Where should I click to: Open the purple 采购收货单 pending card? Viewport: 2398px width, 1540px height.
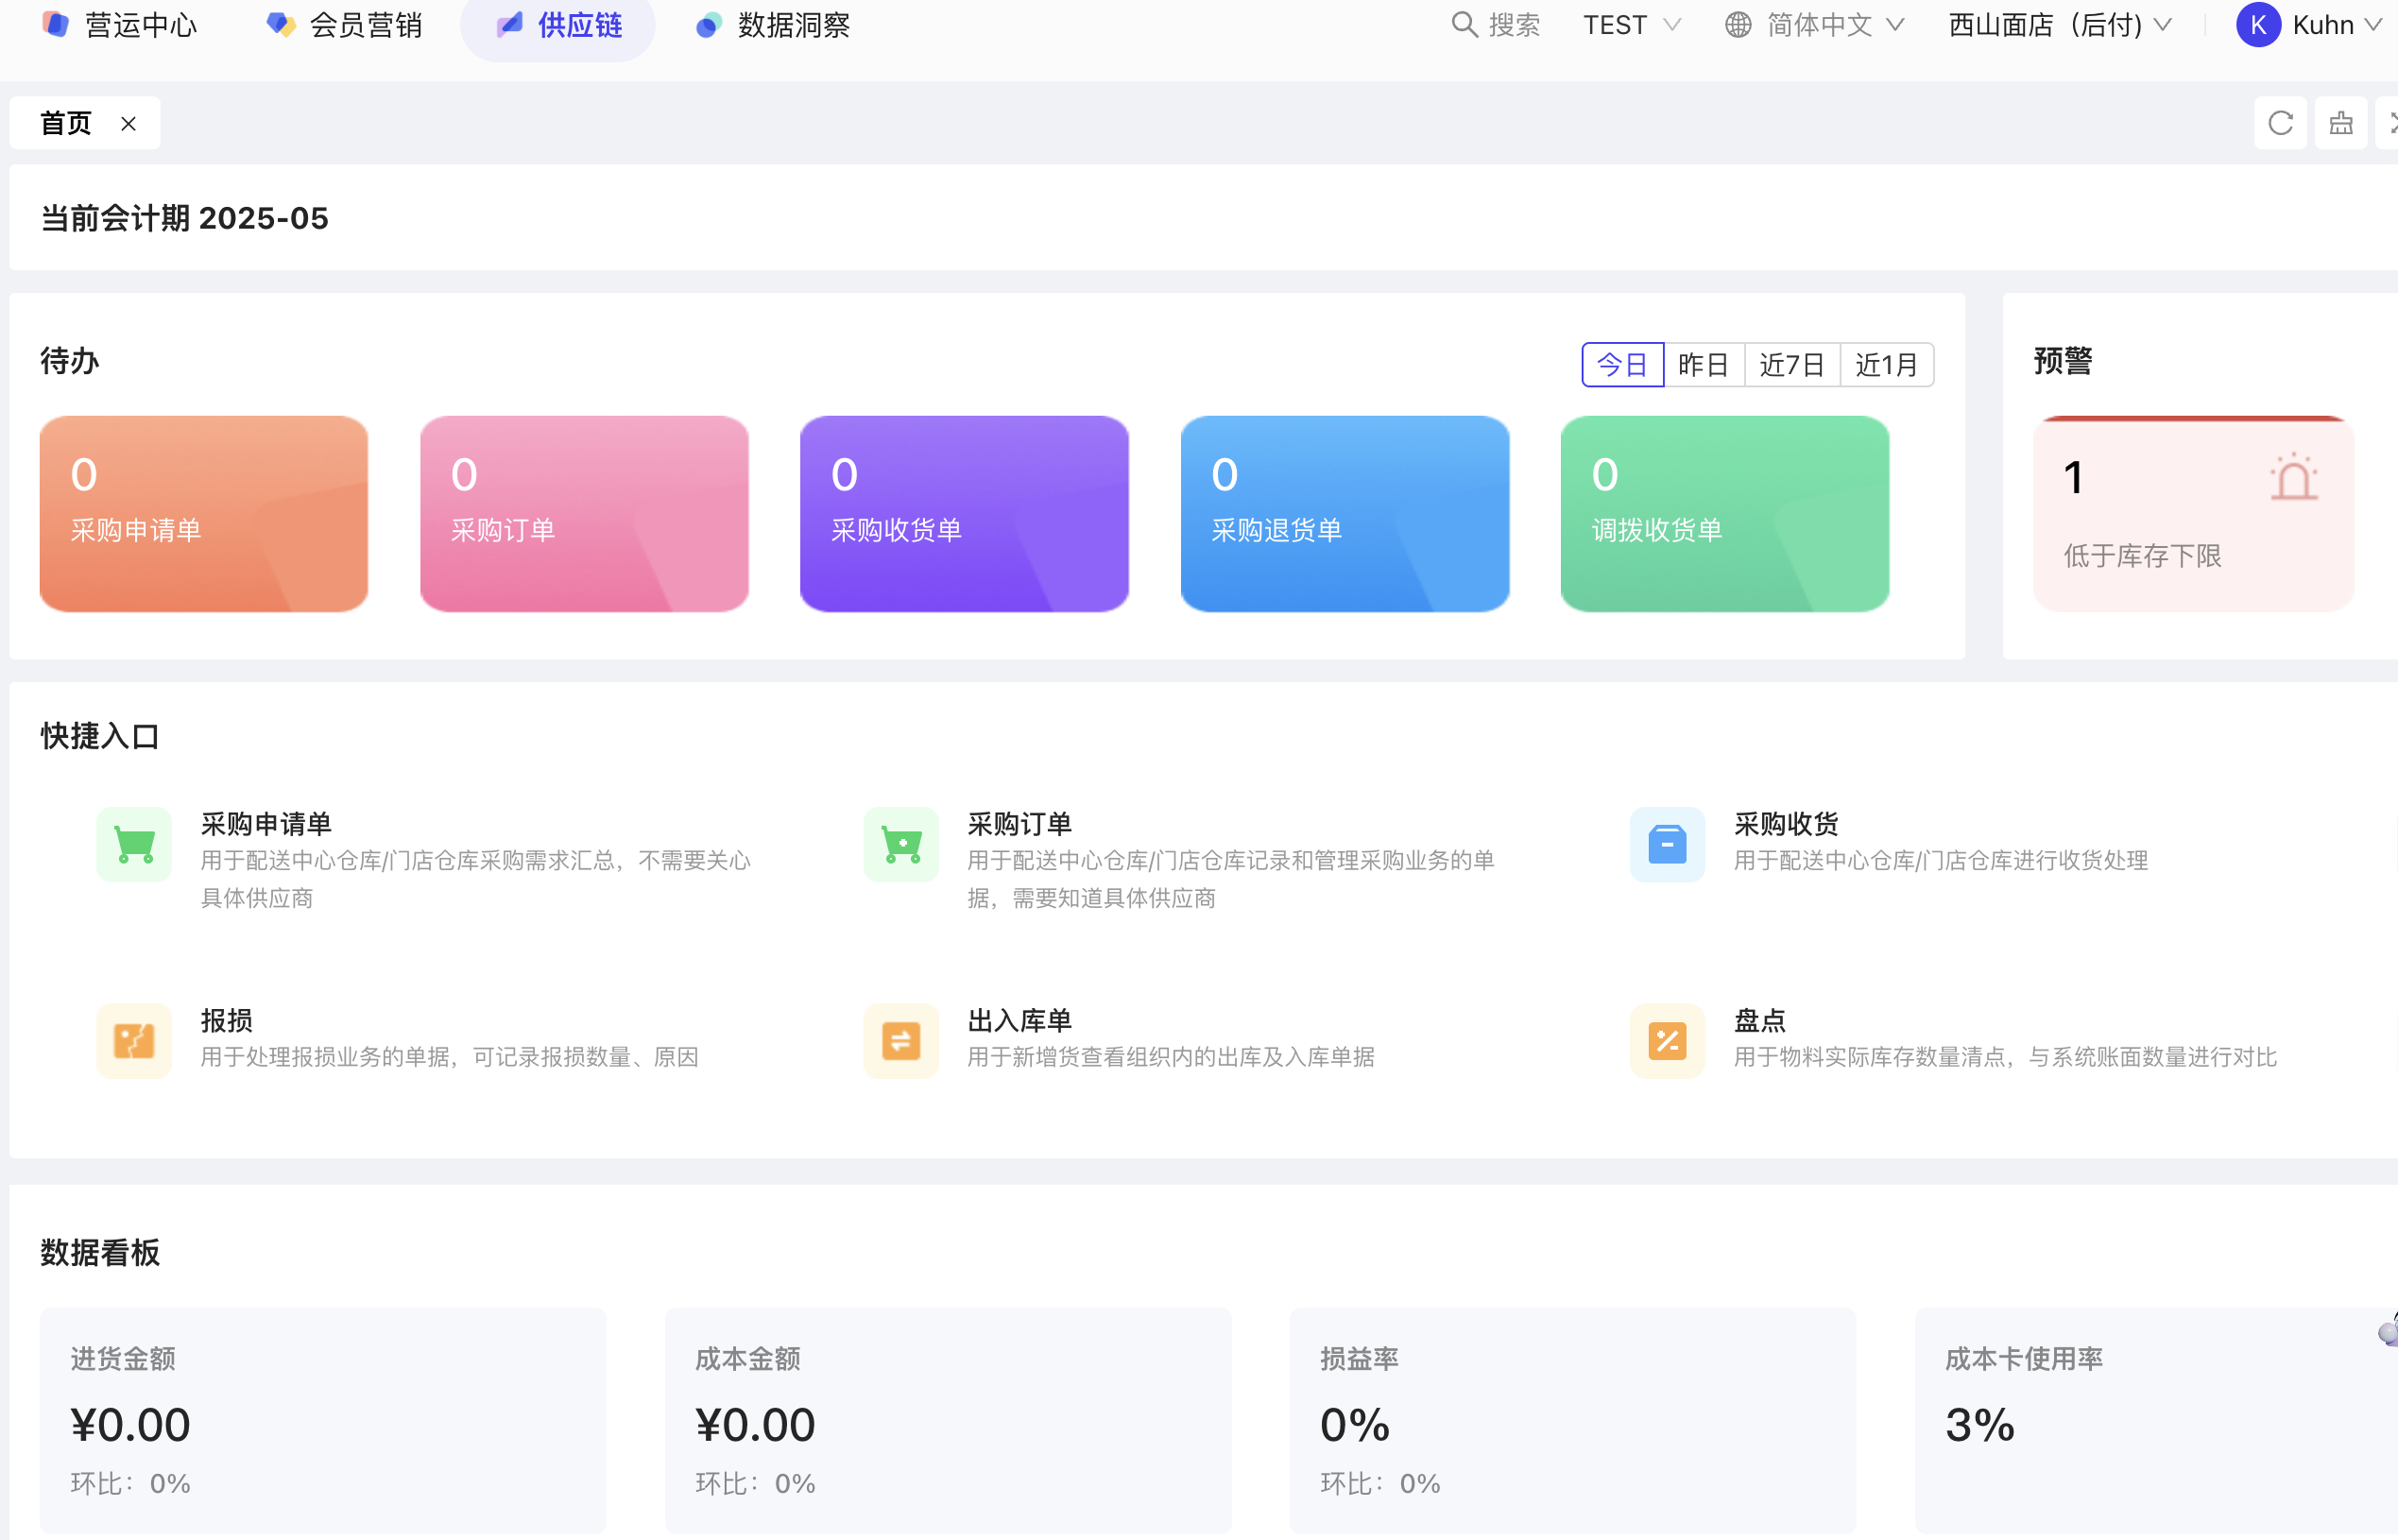coord(964,513)
